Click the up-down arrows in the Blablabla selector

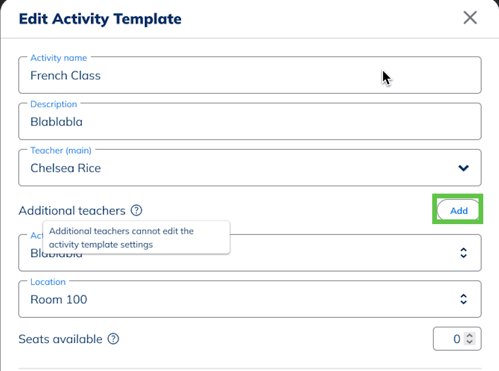tap(463, 253)
